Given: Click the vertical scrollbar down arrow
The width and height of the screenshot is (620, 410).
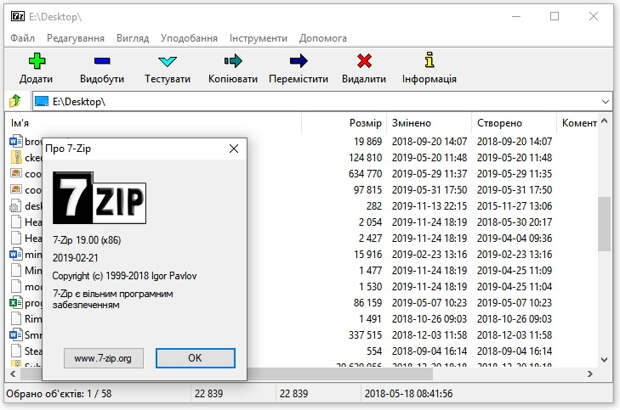Looking at the screenshot, I should [604, 359].
